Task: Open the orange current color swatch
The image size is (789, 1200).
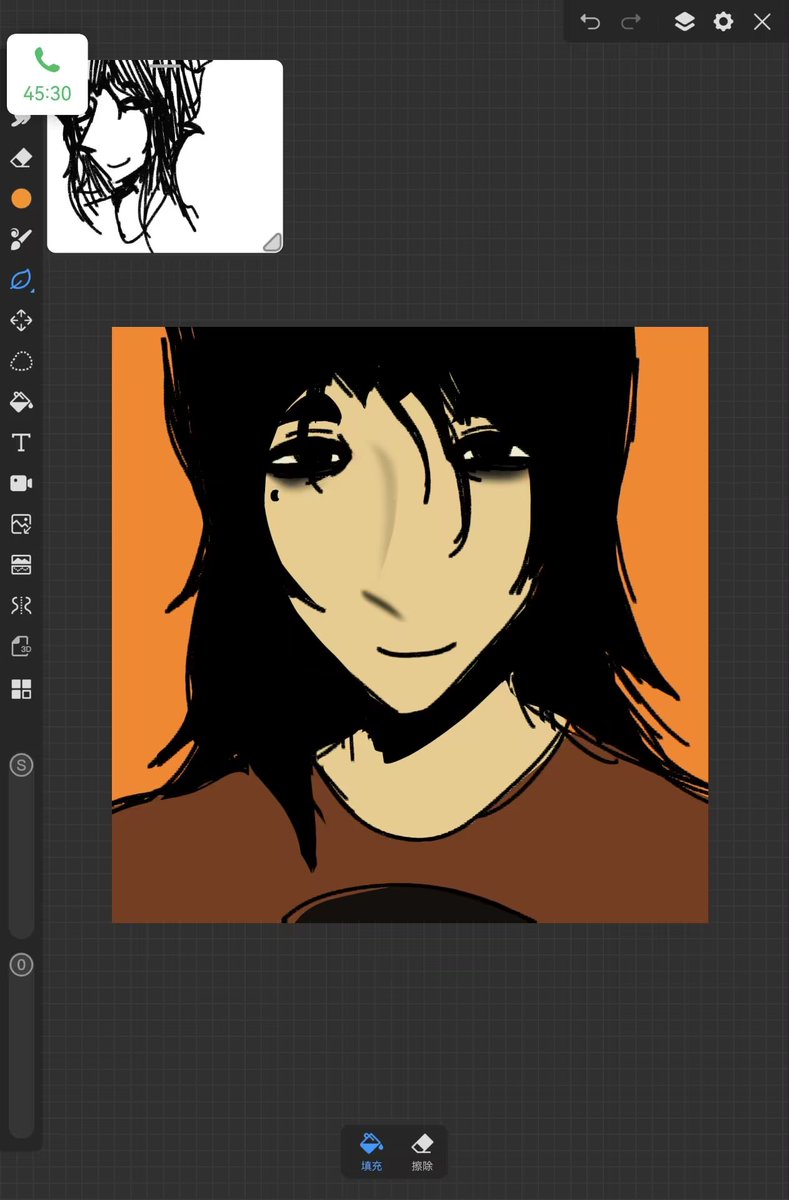Action: pos(21,199)
